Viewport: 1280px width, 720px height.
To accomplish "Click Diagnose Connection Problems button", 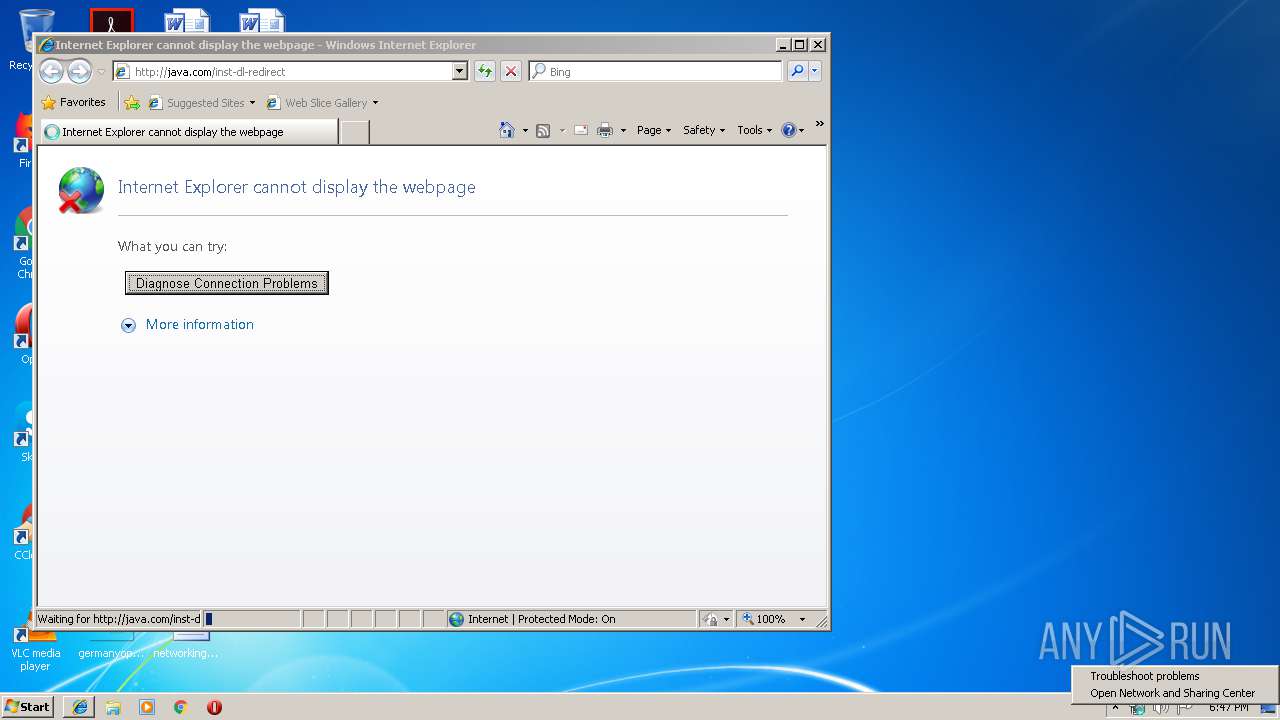I will click(227, 283).
